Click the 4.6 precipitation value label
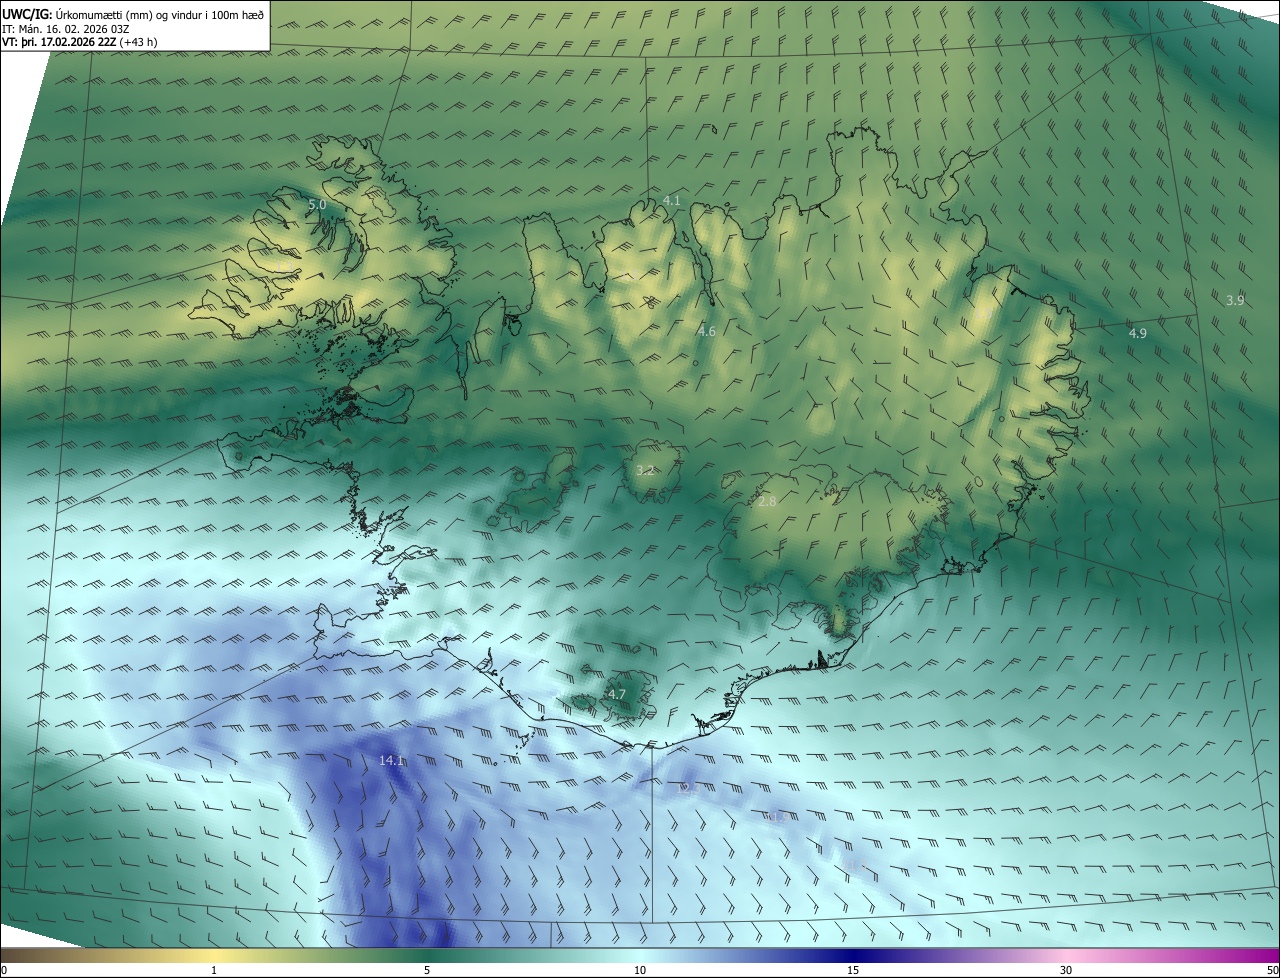 [707, 331]
